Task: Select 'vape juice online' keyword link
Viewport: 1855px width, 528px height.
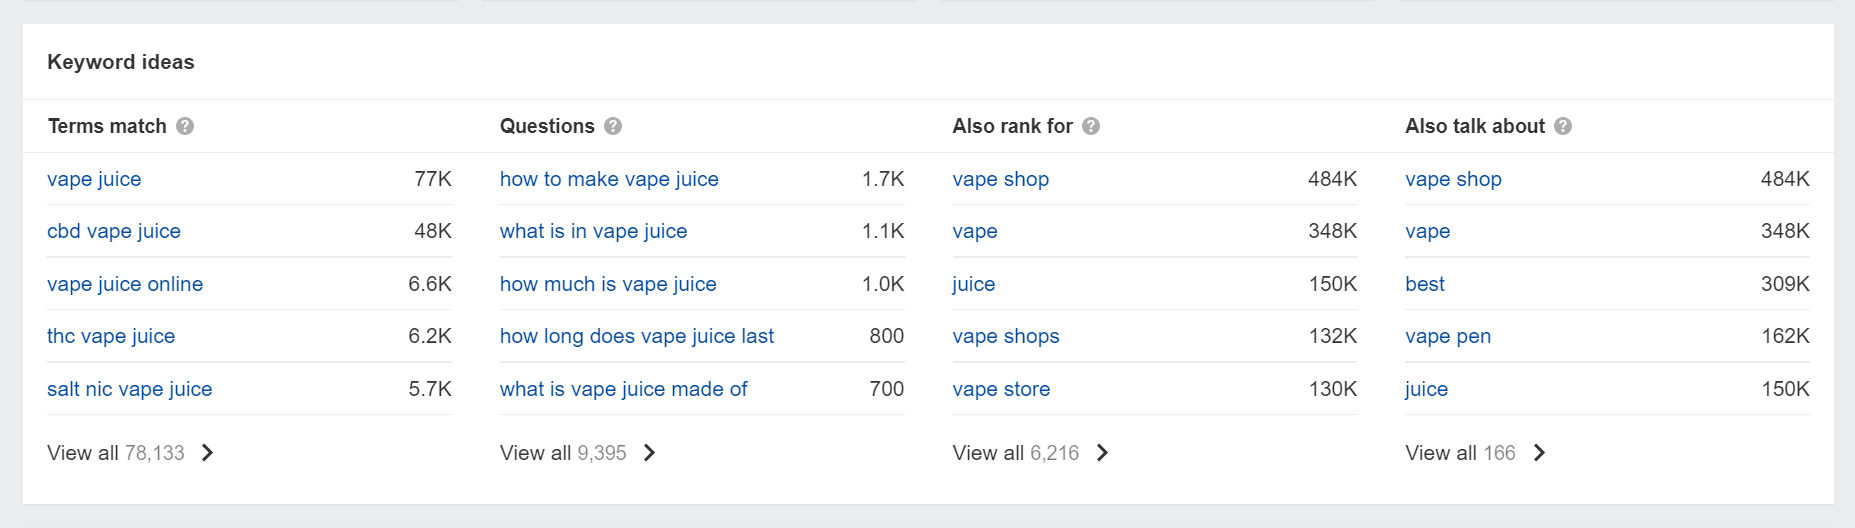Action: tap(125, 284)
